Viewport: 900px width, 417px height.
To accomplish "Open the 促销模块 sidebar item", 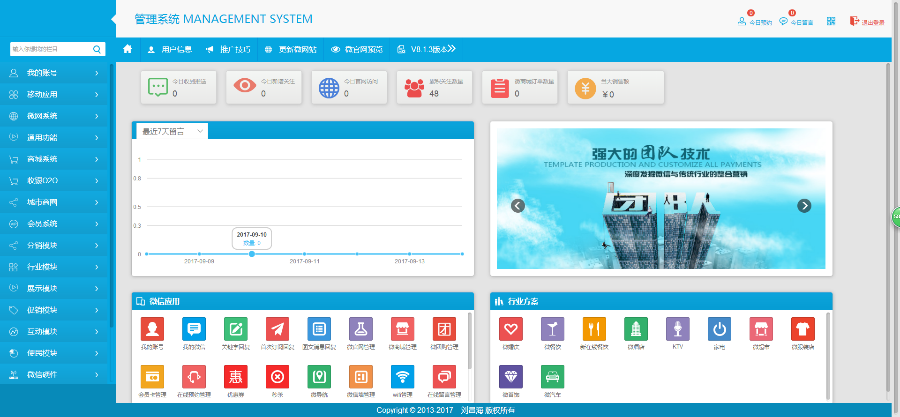I will [x=54, y=310].
